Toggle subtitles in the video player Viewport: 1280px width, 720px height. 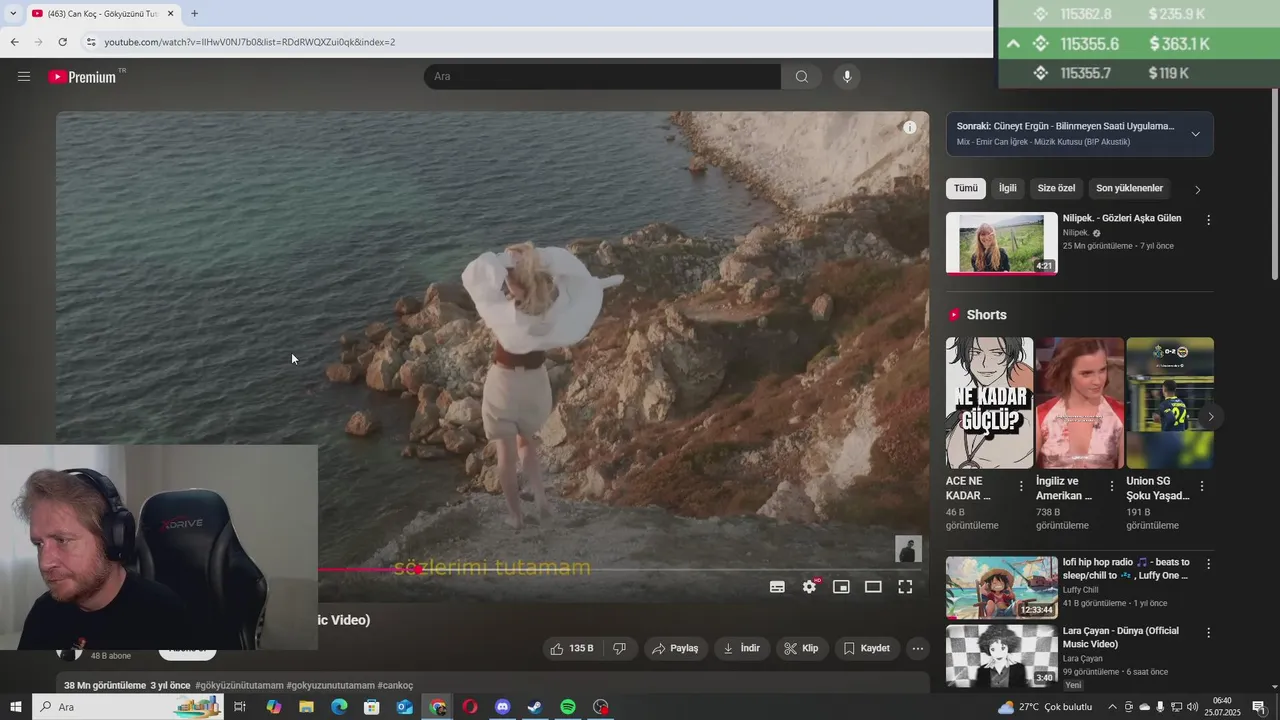777,587
